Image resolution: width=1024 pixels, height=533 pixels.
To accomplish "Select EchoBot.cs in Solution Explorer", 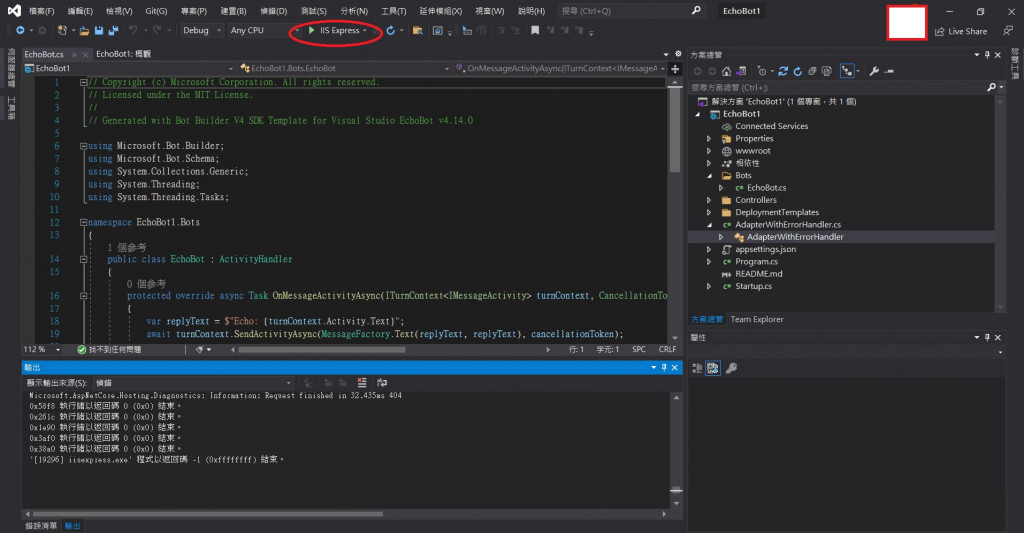I will [x=766, y=187].
